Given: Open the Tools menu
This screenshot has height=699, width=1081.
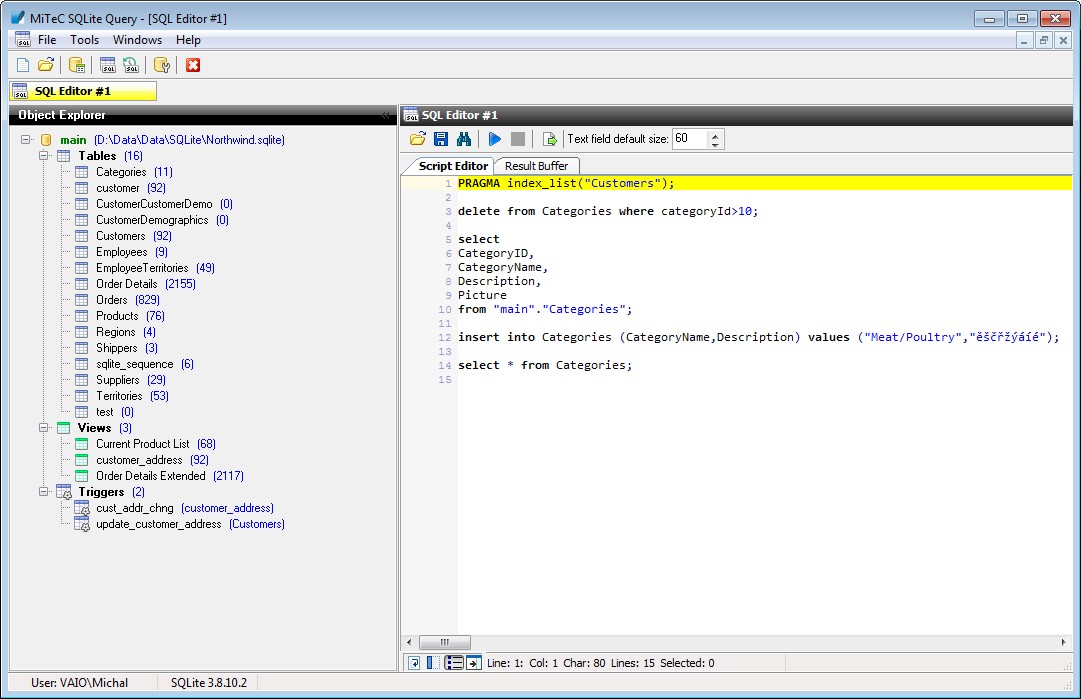Looking at the screenshot, I should (x=84, y=40).
